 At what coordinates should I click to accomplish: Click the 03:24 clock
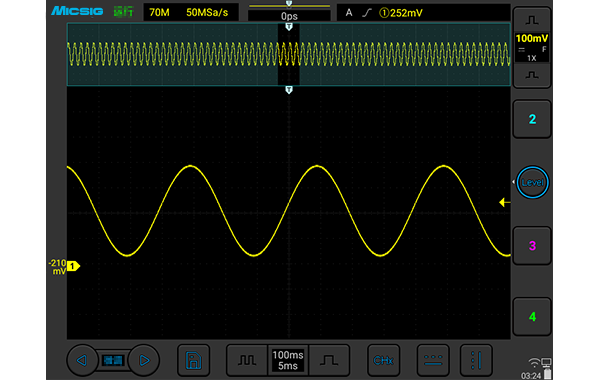click(531, 375)
